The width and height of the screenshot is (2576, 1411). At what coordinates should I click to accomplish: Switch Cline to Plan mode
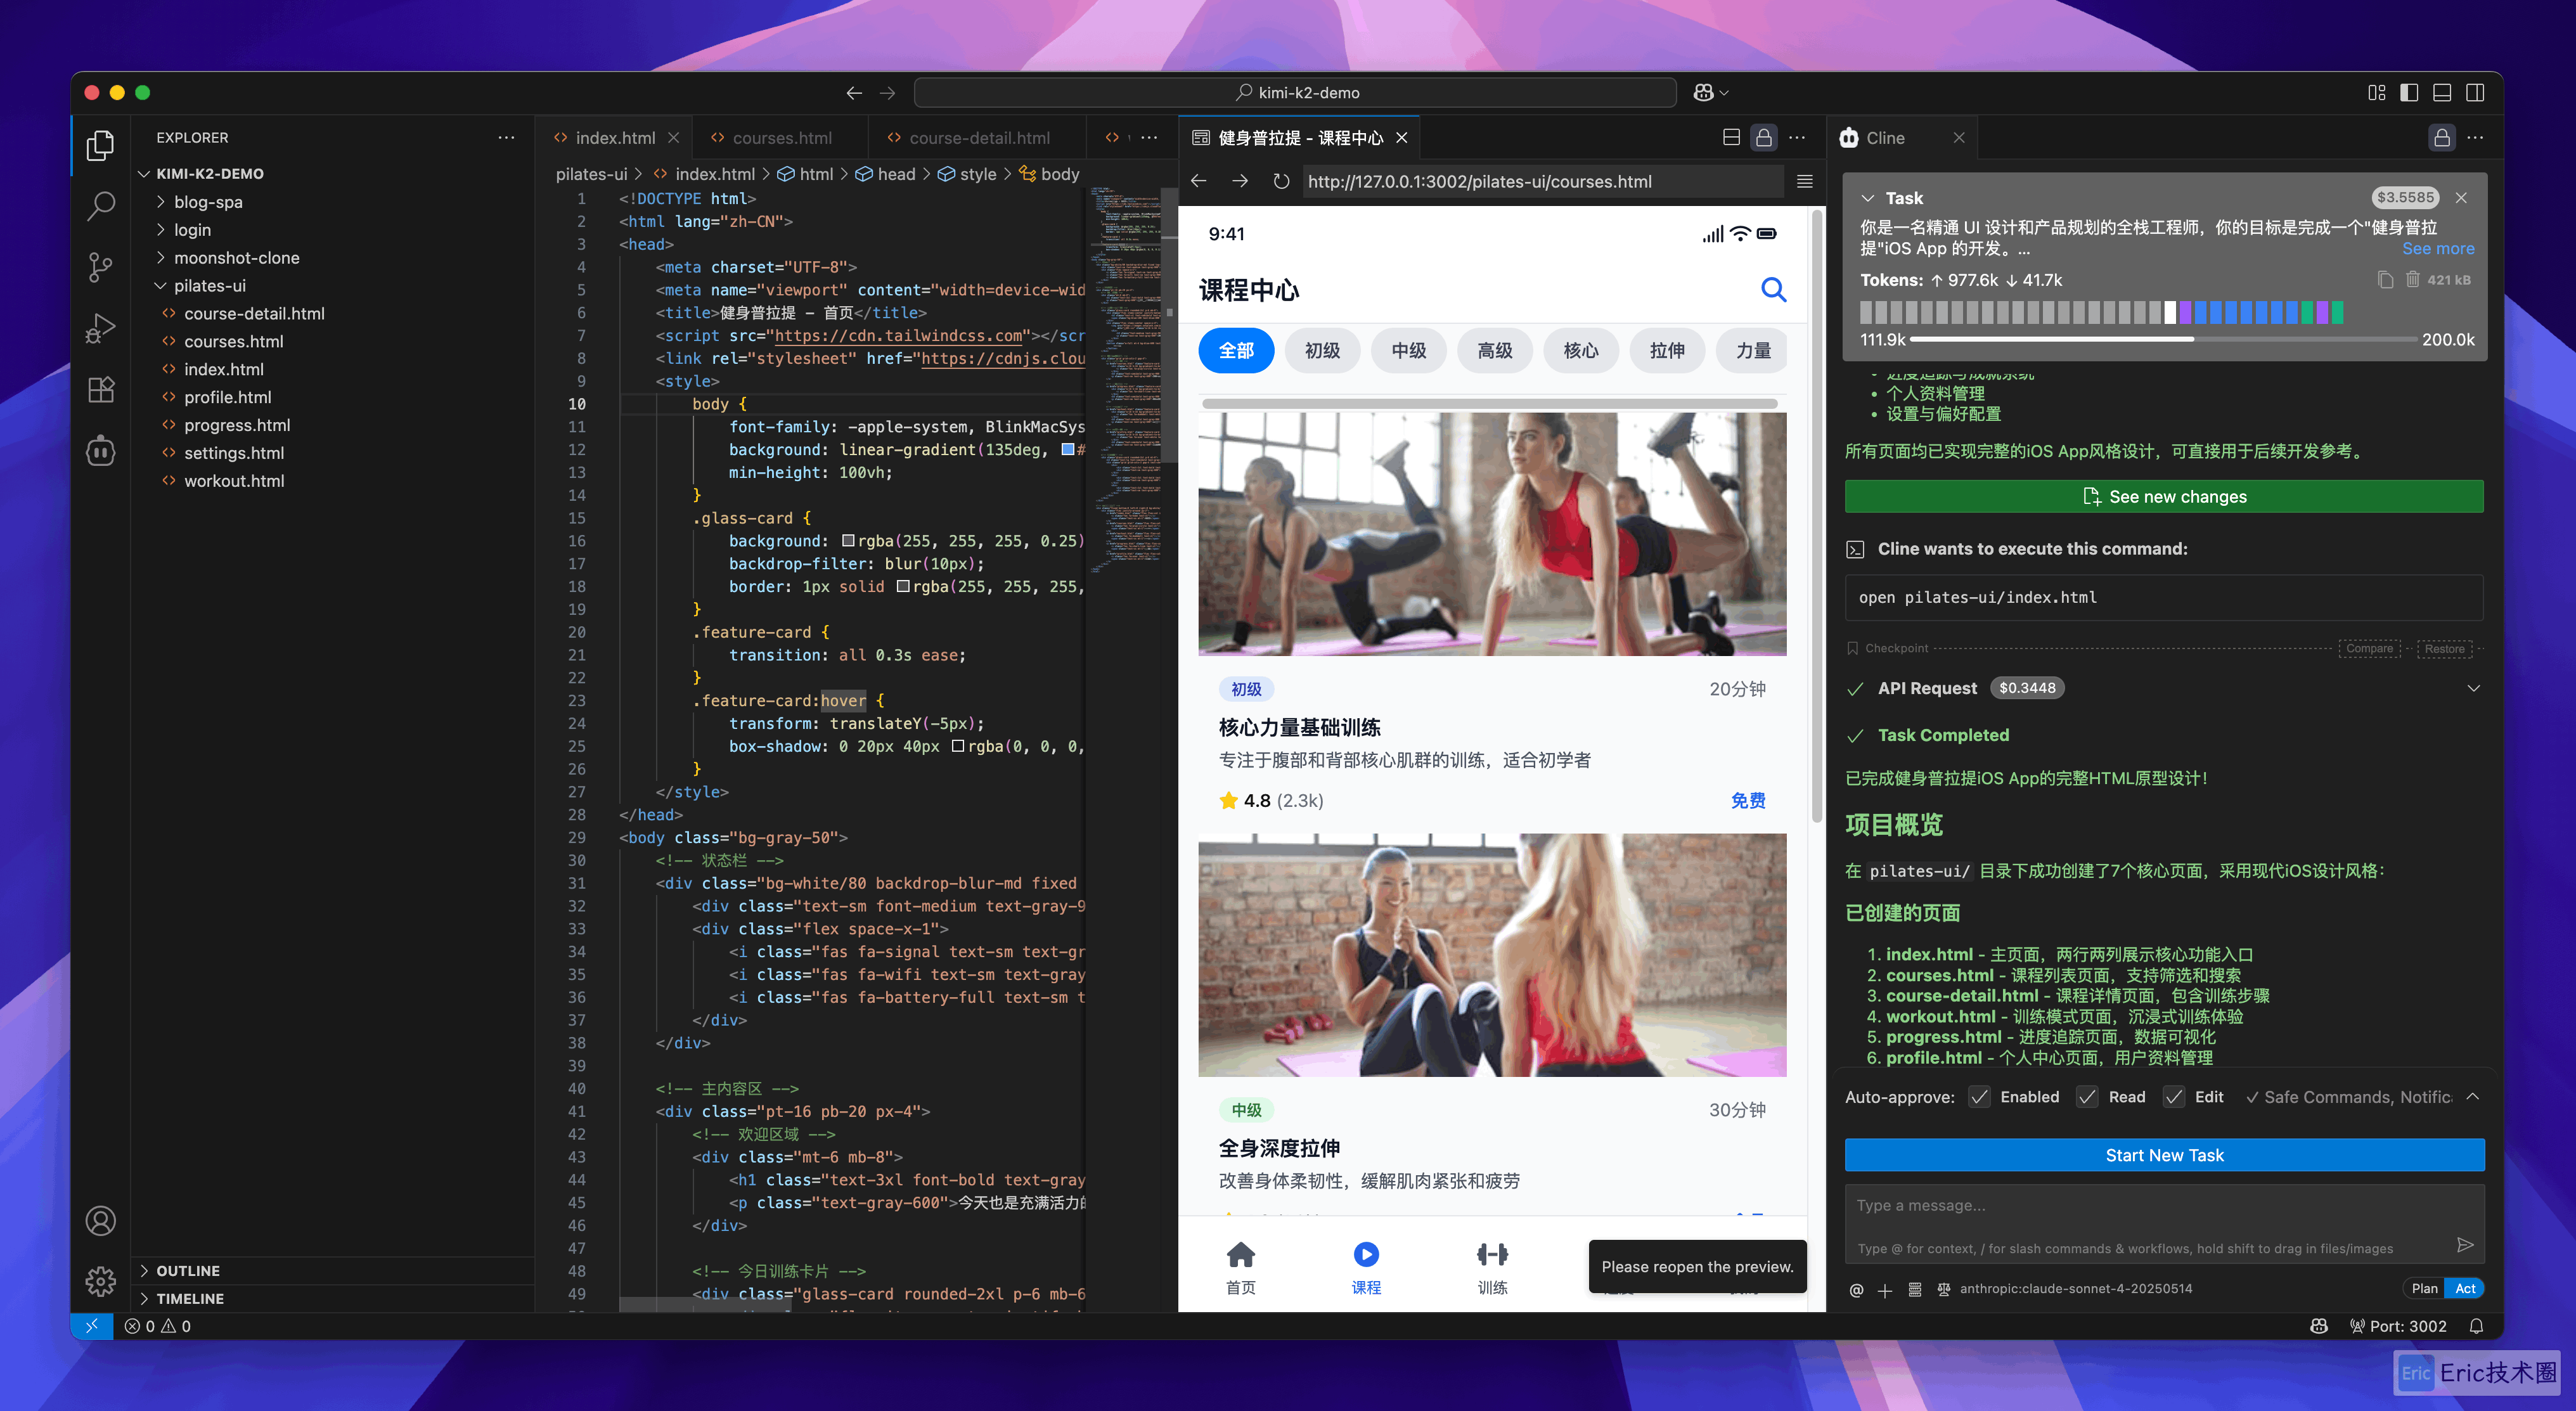coord(2424,1289)
